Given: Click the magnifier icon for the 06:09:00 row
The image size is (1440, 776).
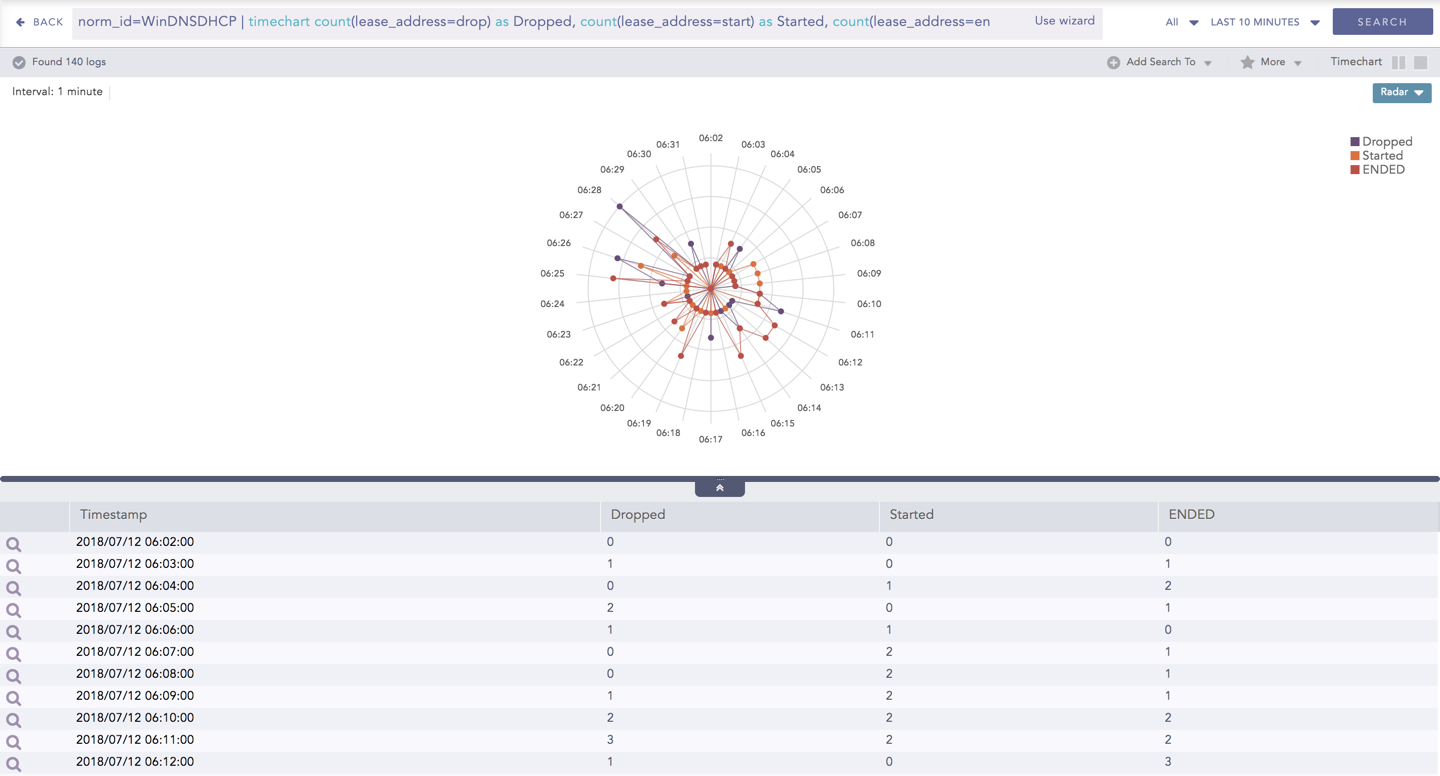Looking at the screenshot, I should (14, 698).
